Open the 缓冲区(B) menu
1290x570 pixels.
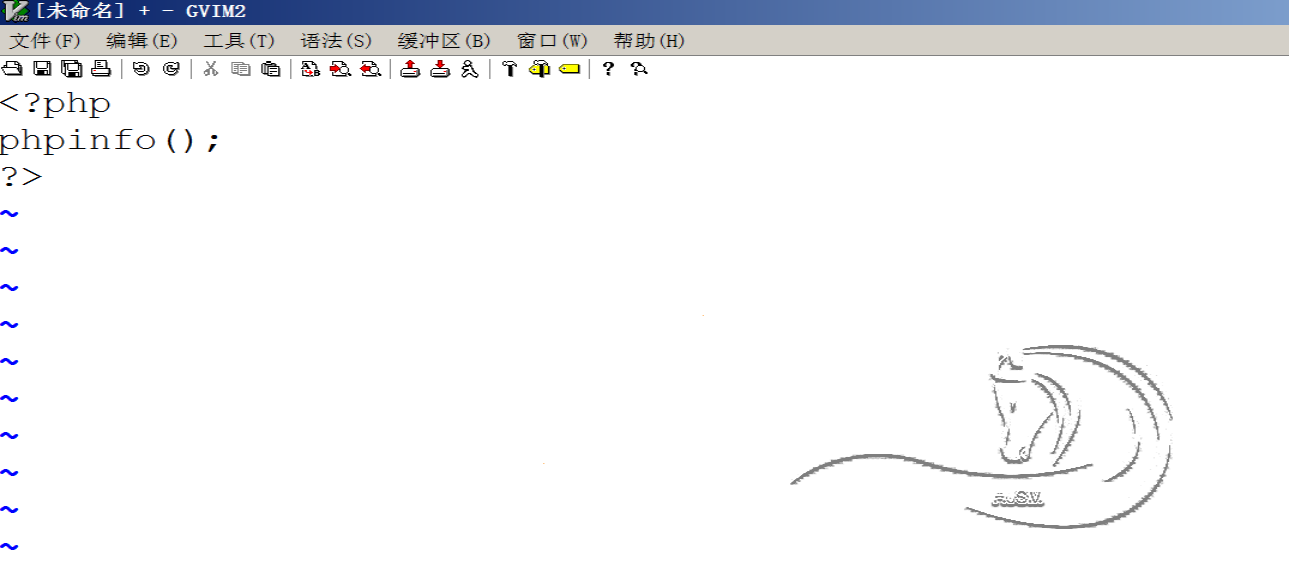[x=444, y=41]
